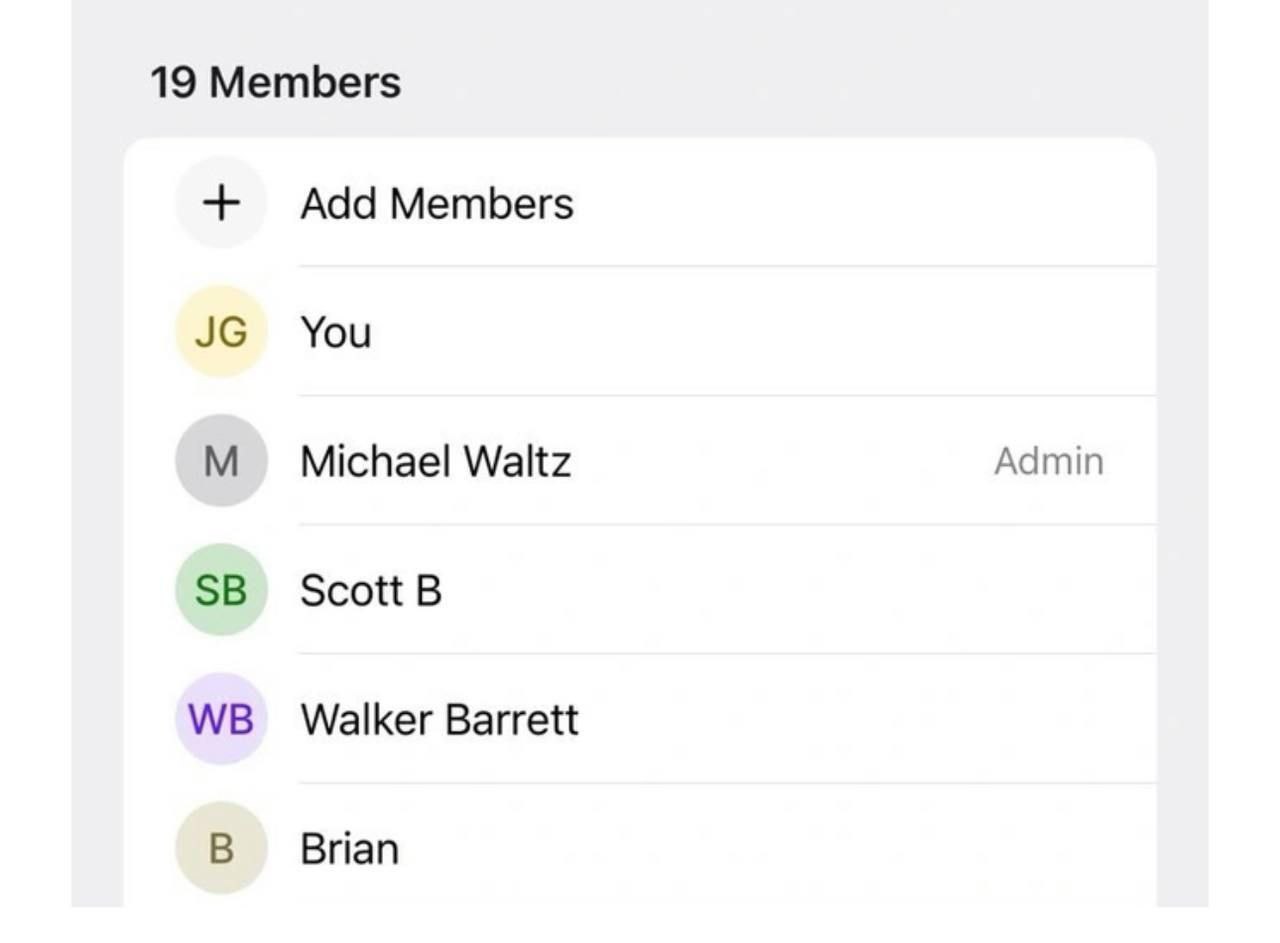1280x943 pixels.
Task: Click blank area right of Walker Barrett
Action: point(860,720)
